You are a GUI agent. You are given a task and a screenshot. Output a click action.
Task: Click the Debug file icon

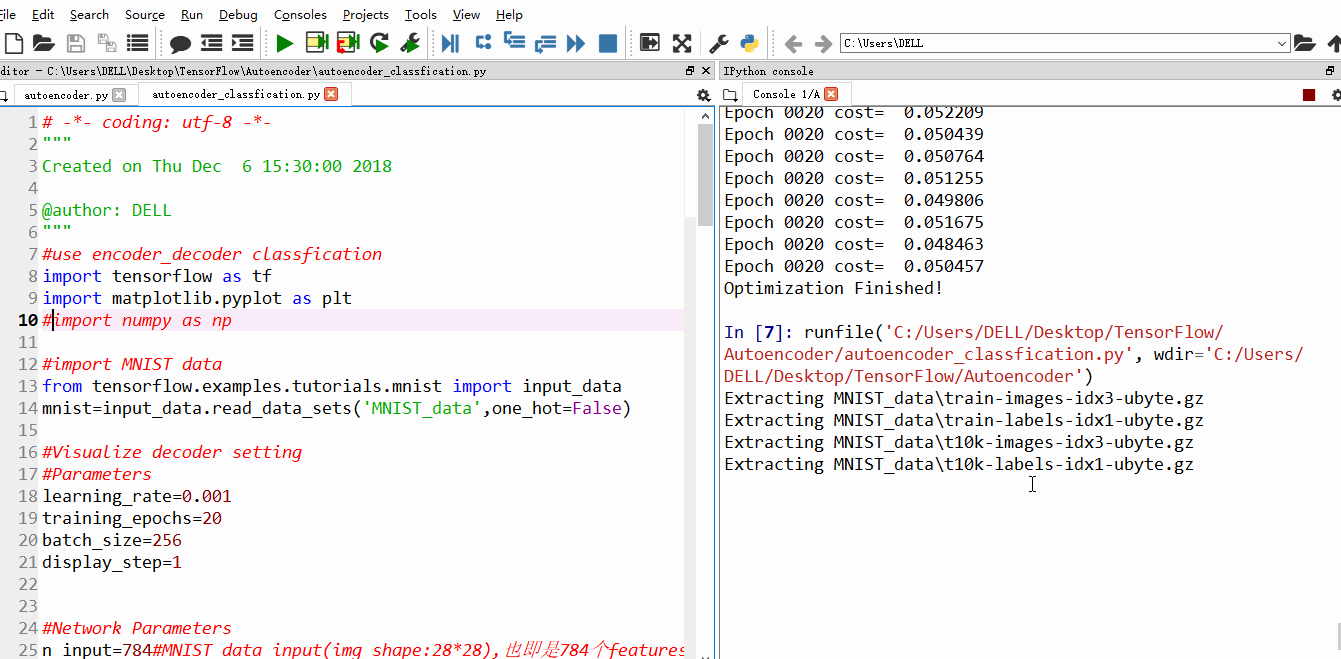(450, 43)
